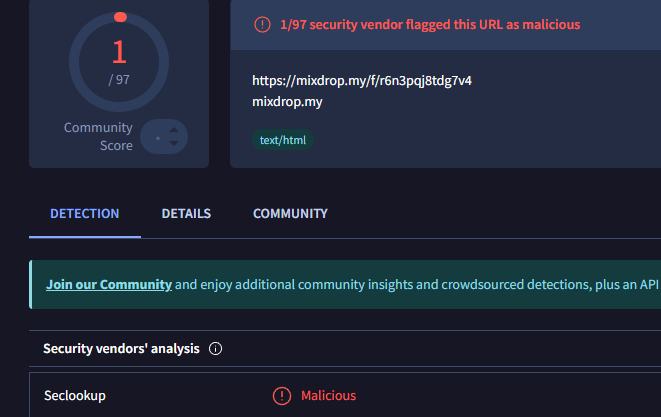The width and height of the screenshot is (661, 417).
Task: Click the red Malicious verdict label
Action: point(328,396)
